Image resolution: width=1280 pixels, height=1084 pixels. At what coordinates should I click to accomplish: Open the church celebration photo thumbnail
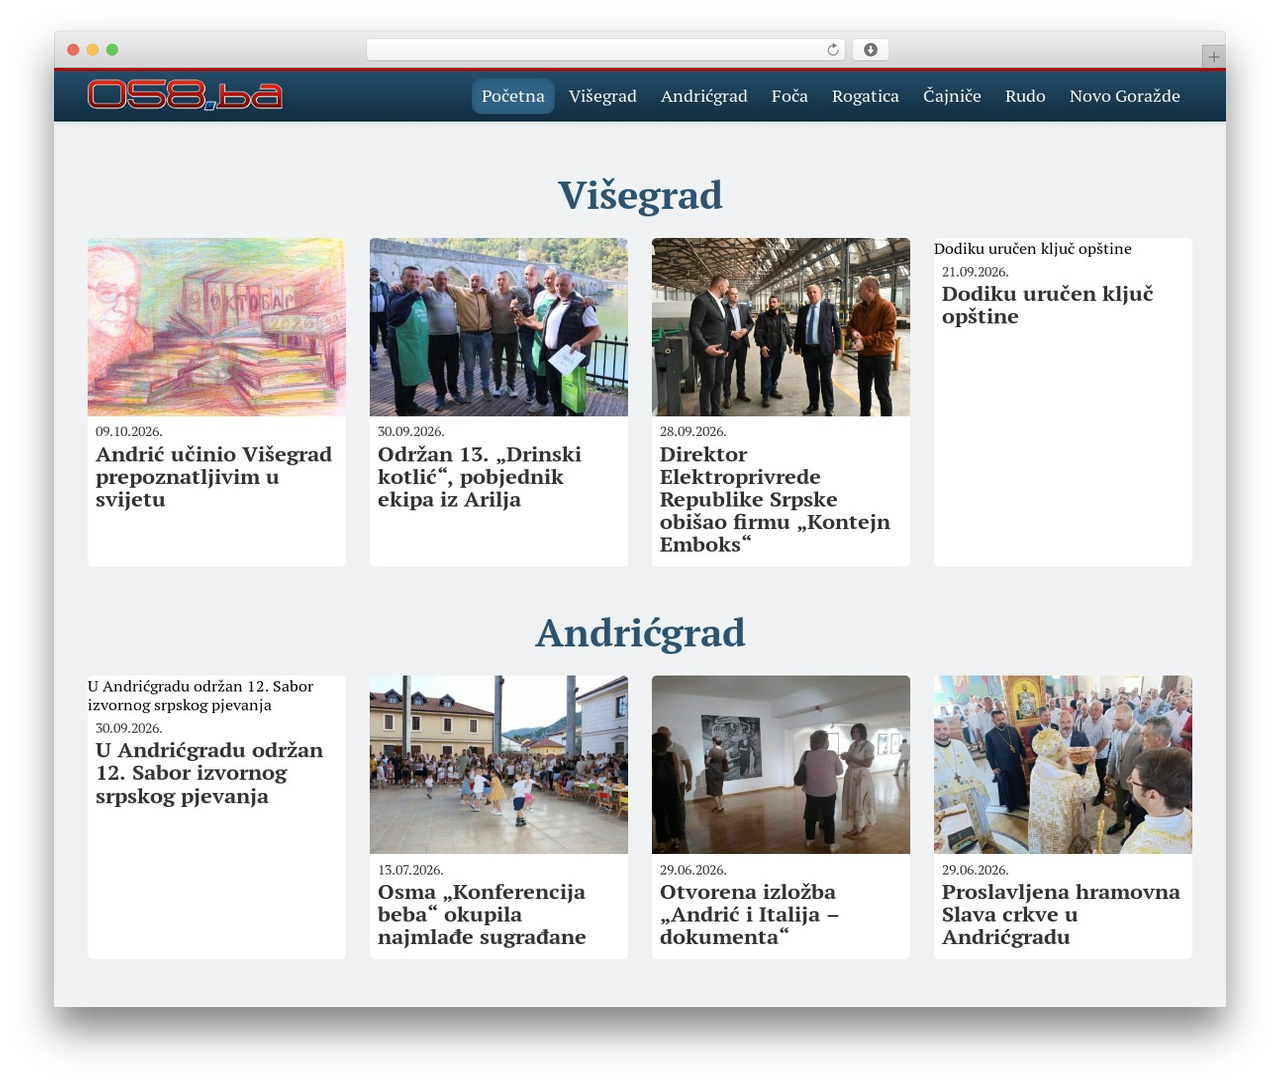tap(1063, 765)
